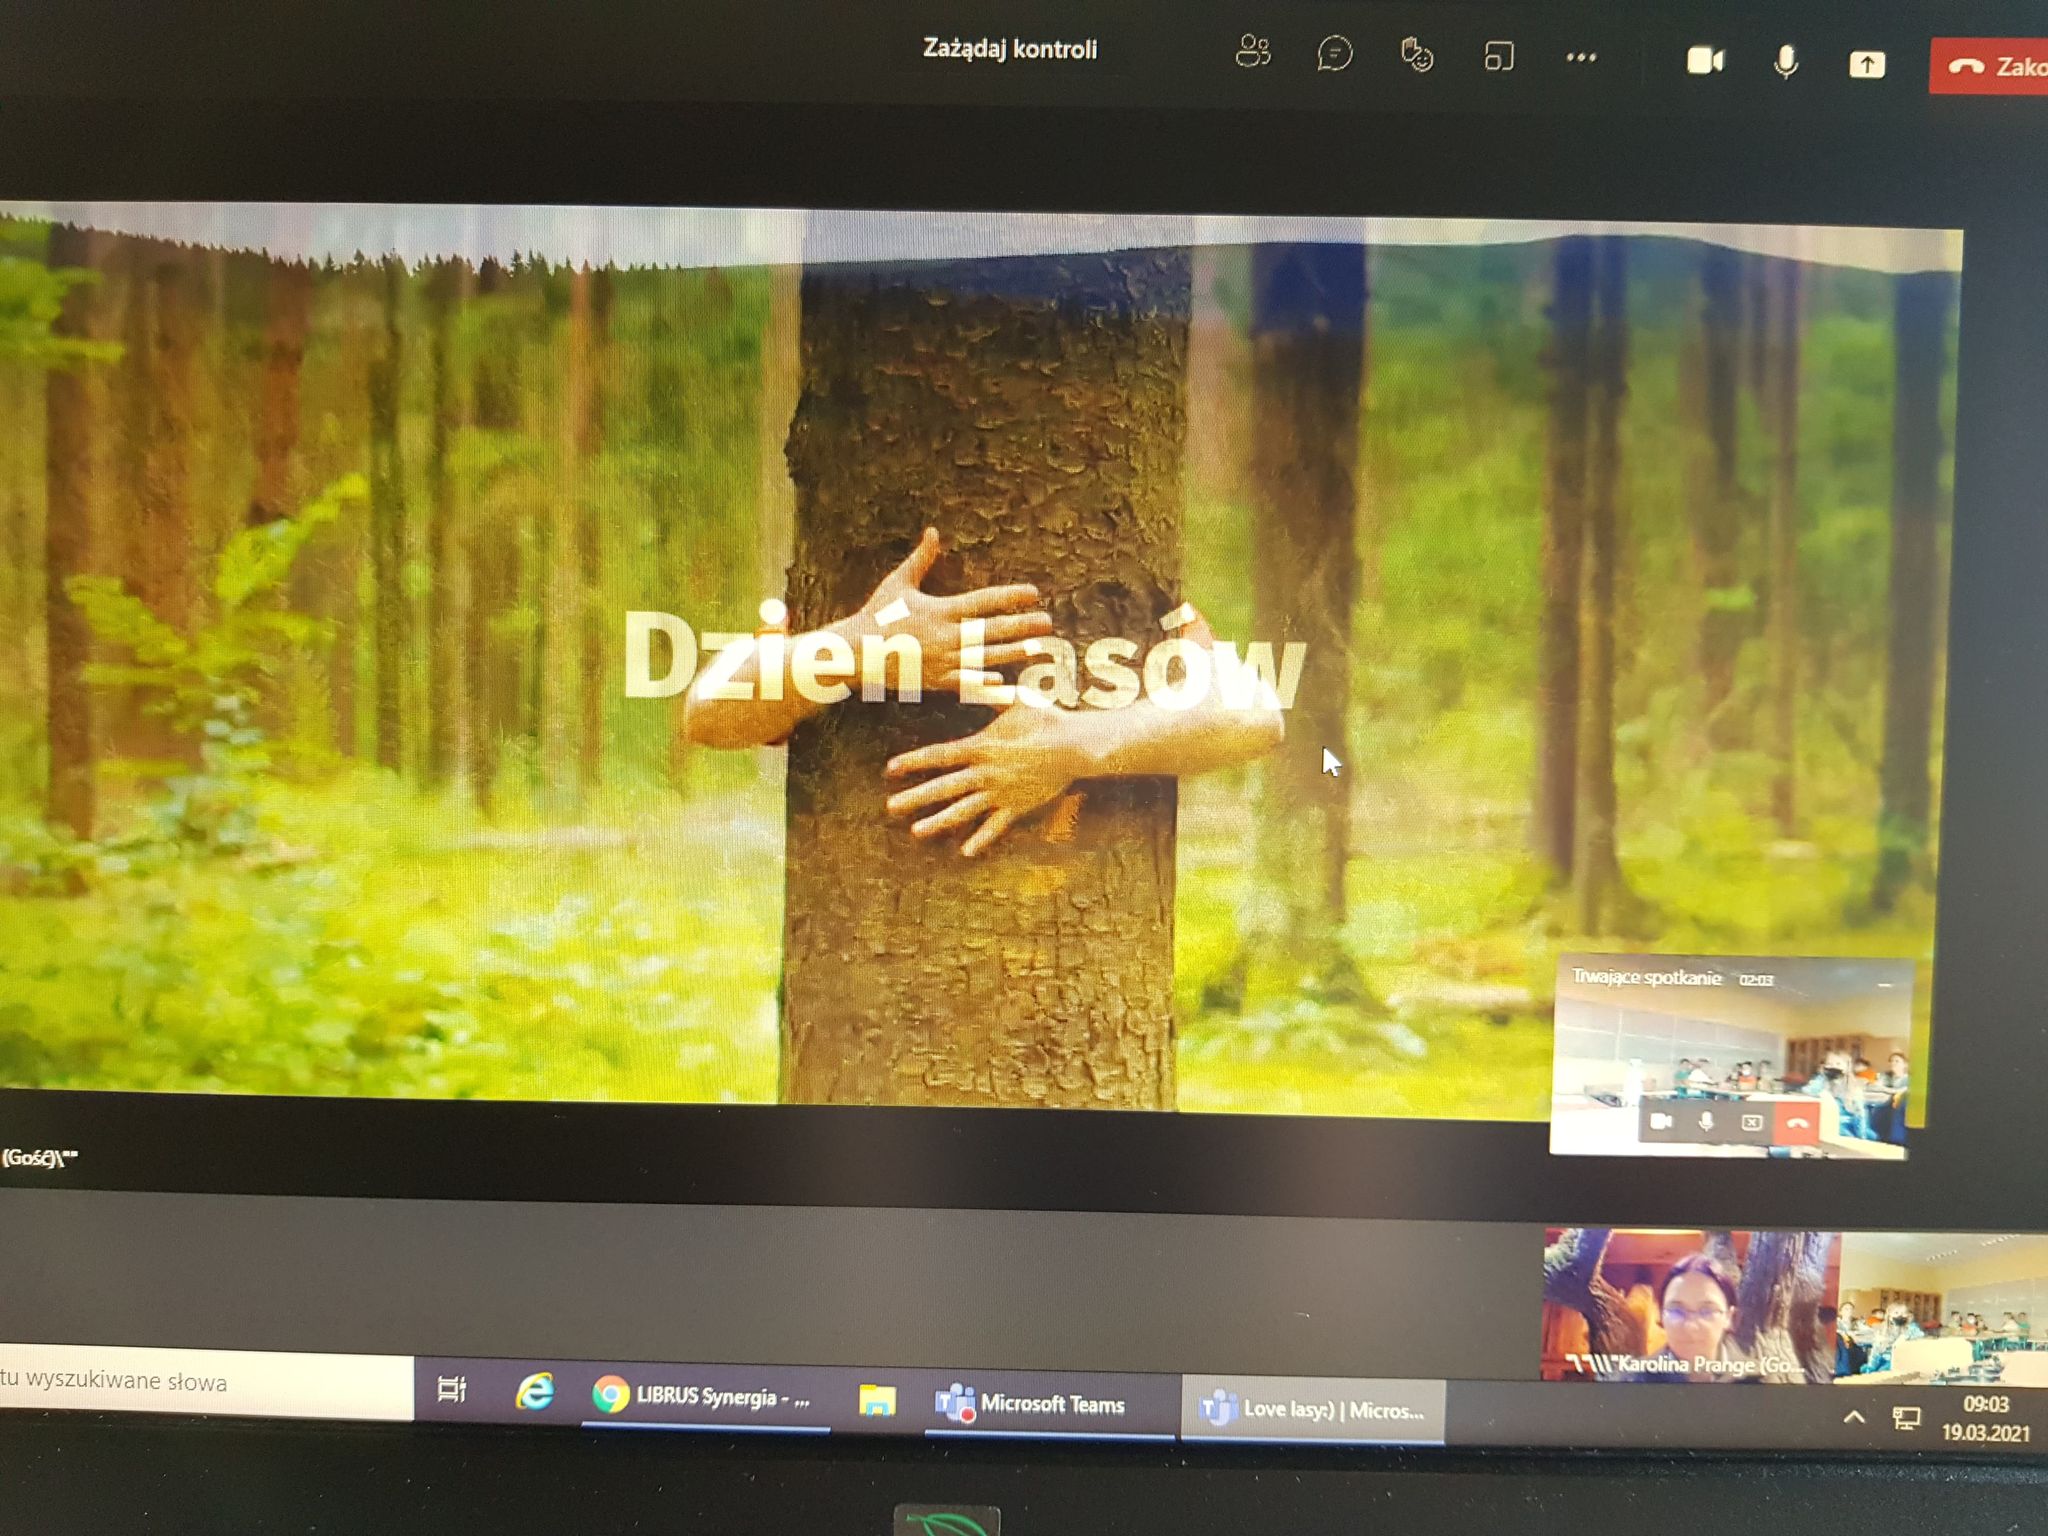Click the (Gość) presenter name label
The height and width of the screenshot is (1536, 2048).
point(39,1158)
